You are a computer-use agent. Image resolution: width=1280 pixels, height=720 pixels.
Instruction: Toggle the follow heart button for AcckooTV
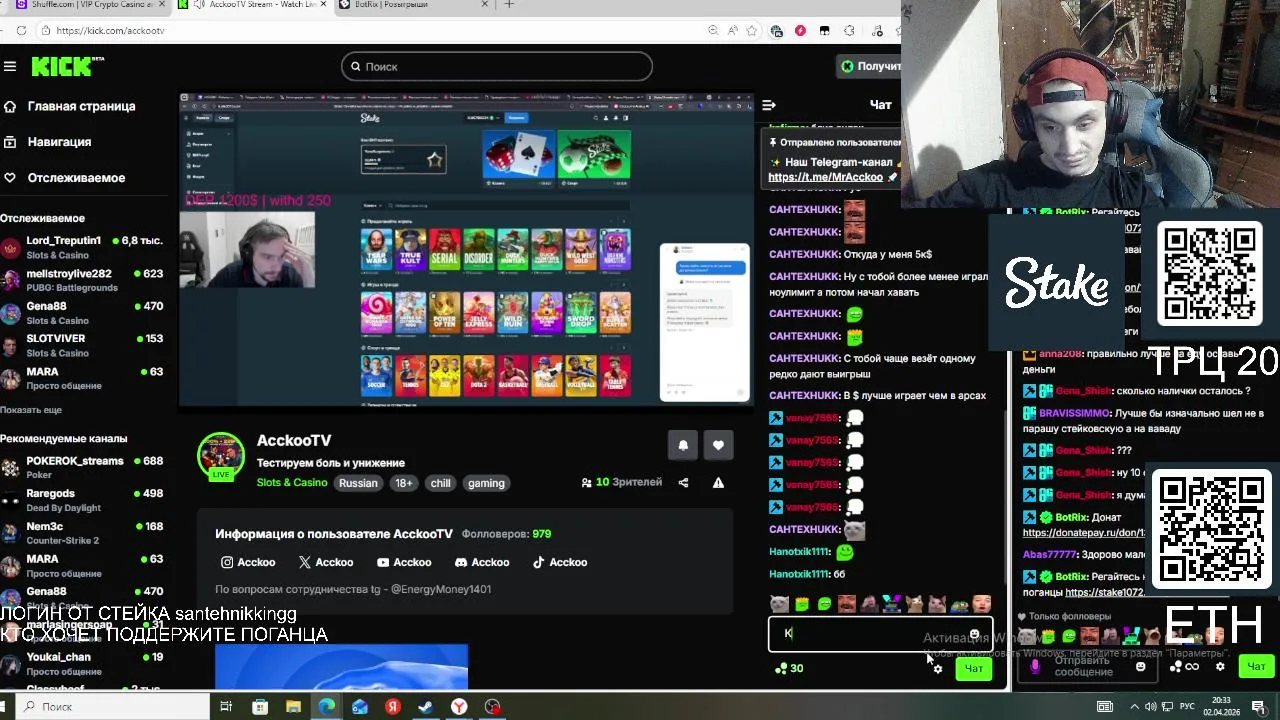(x=718, y=445)
